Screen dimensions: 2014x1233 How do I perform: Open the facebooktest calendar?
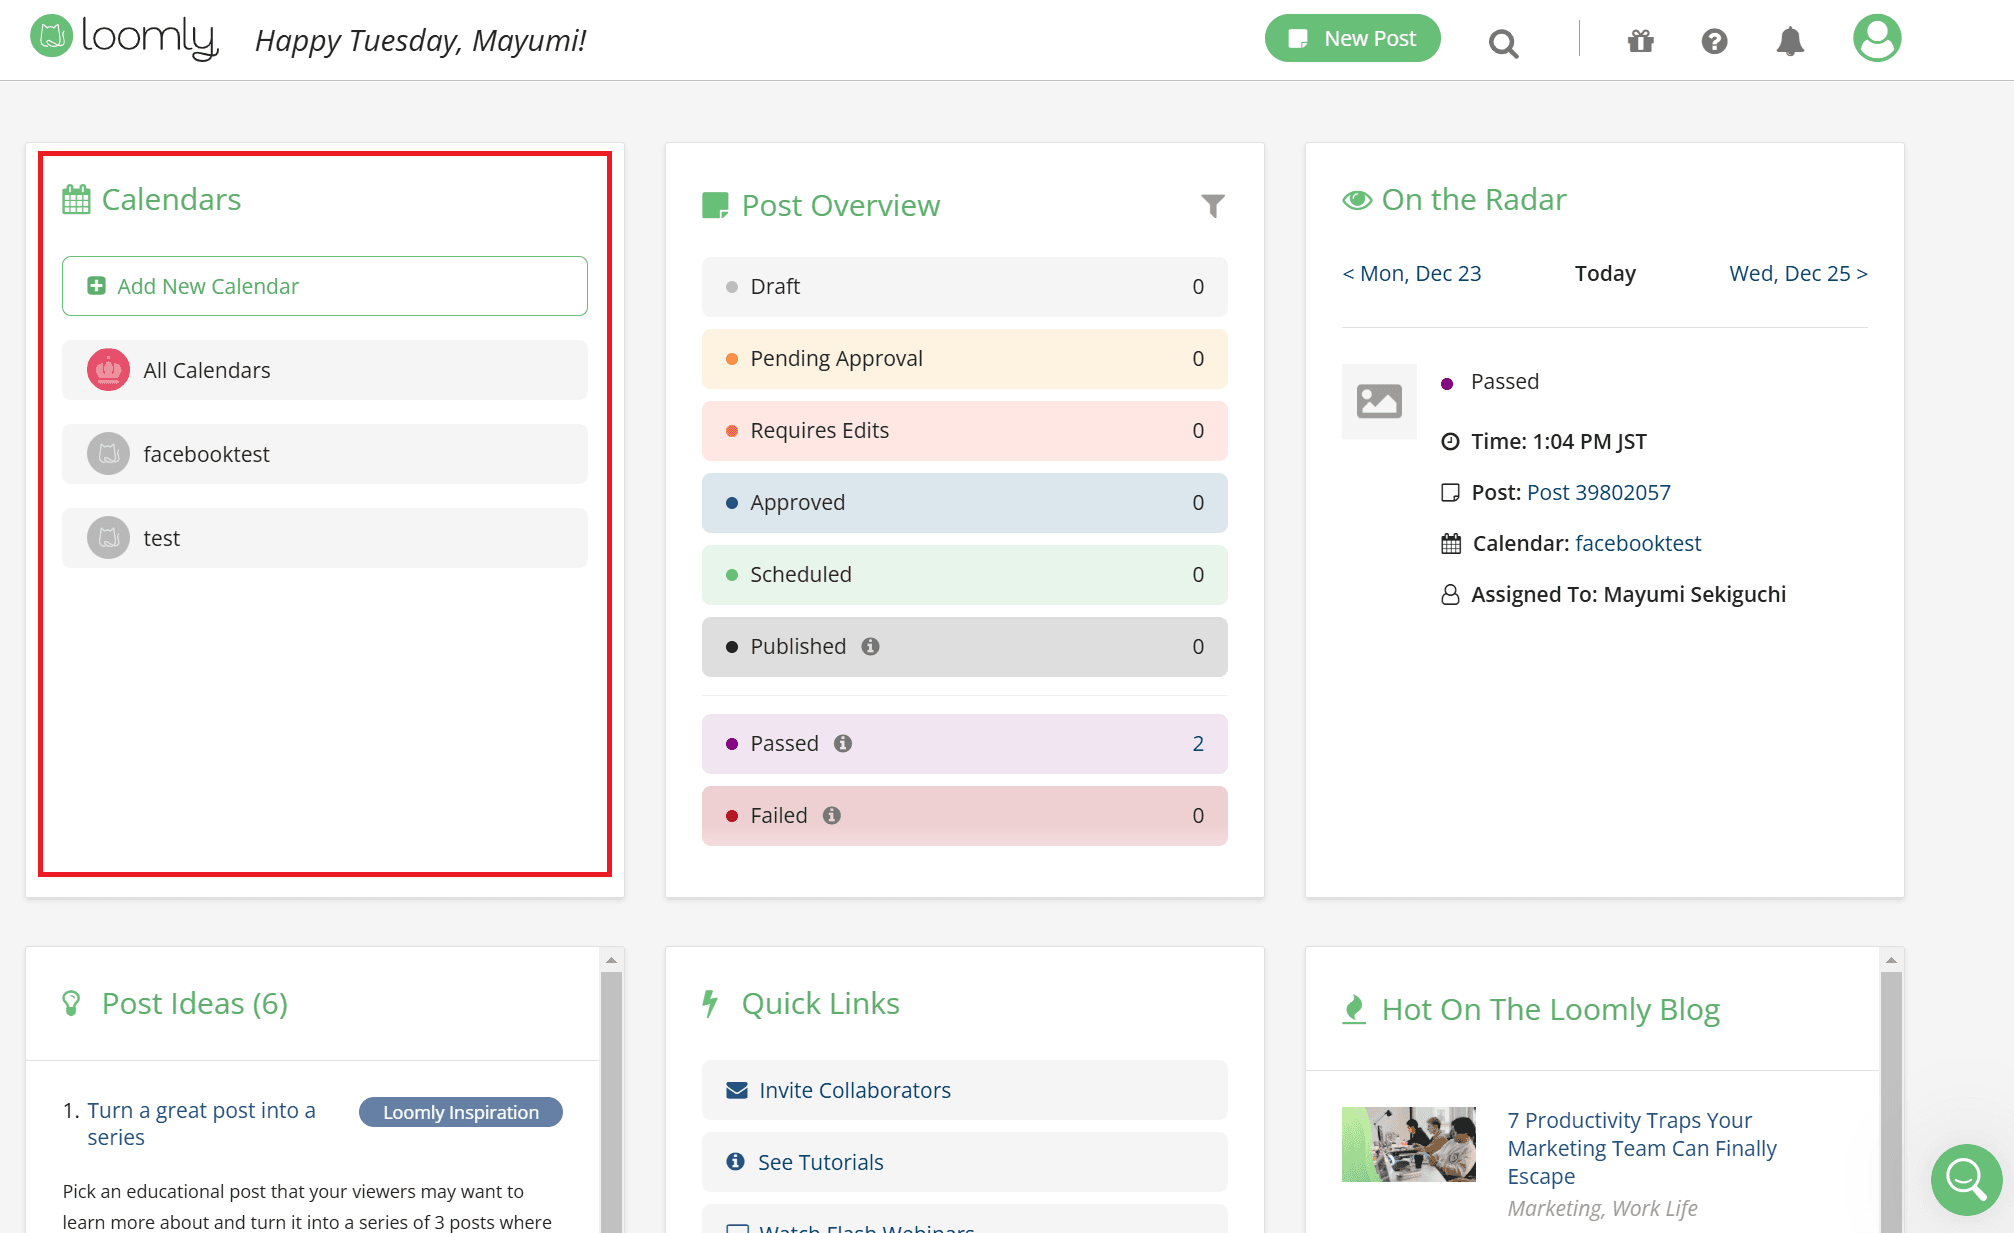coord(325,454)
